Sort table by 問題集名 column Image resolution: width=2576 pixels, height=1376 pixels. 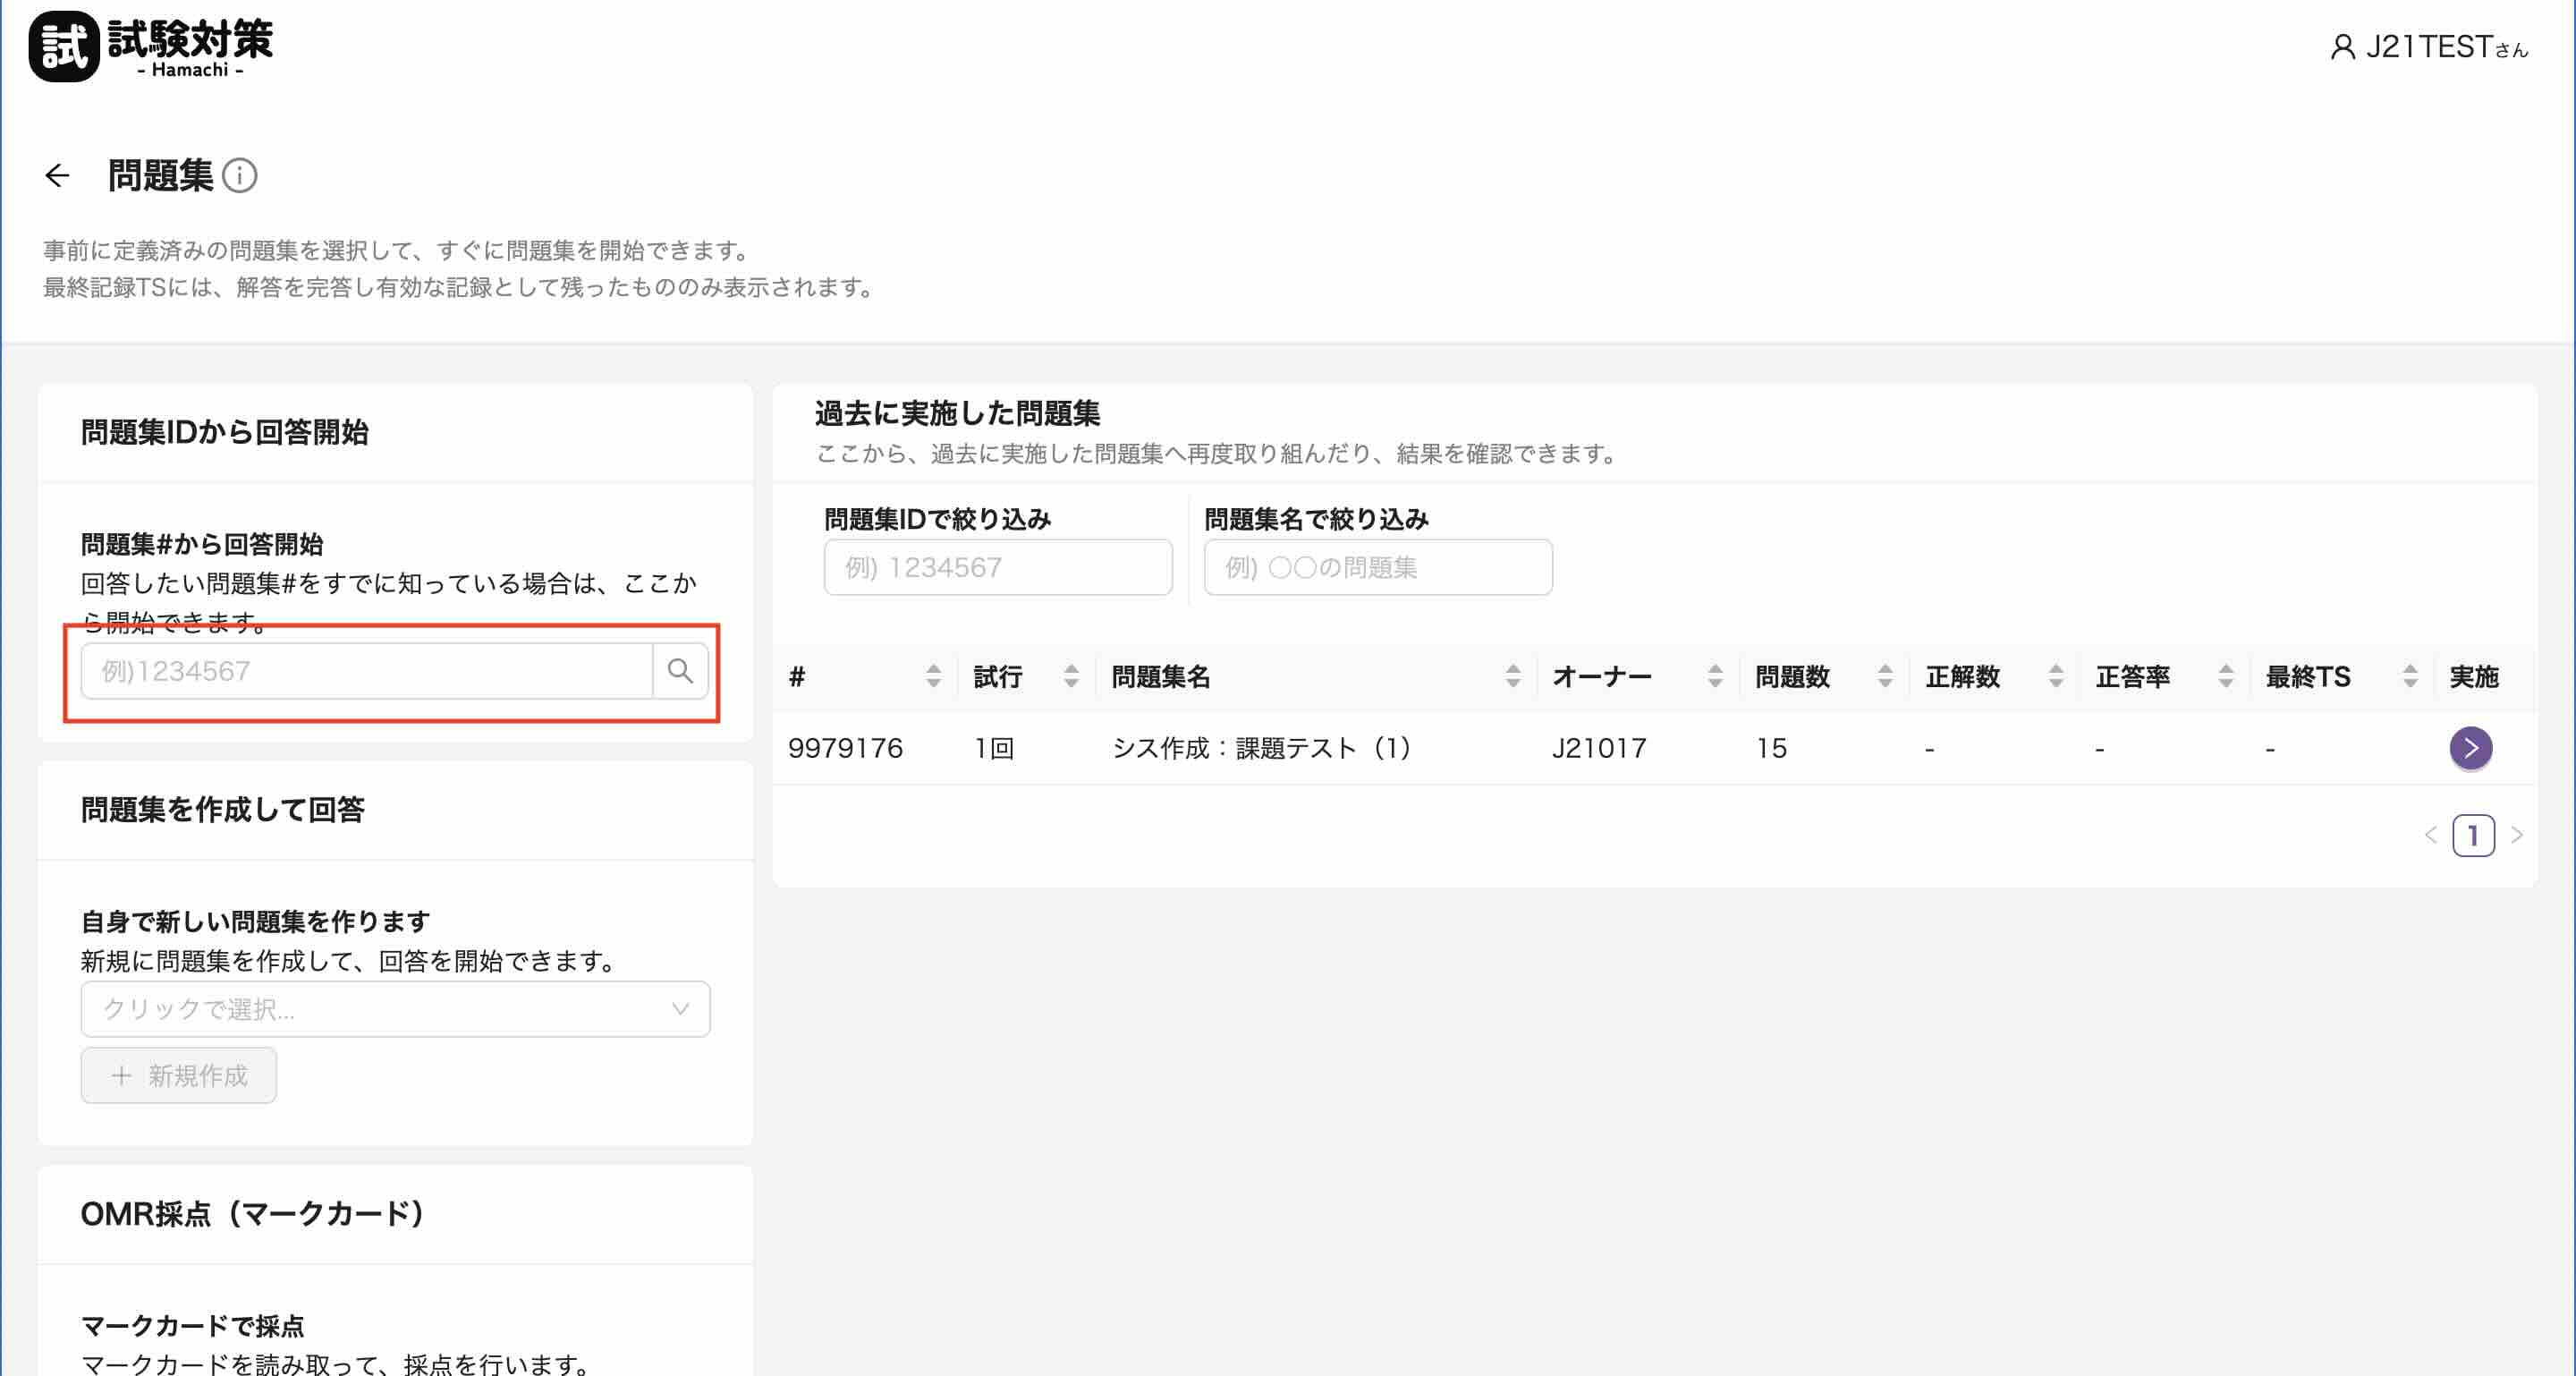[x=1512, y=677]
